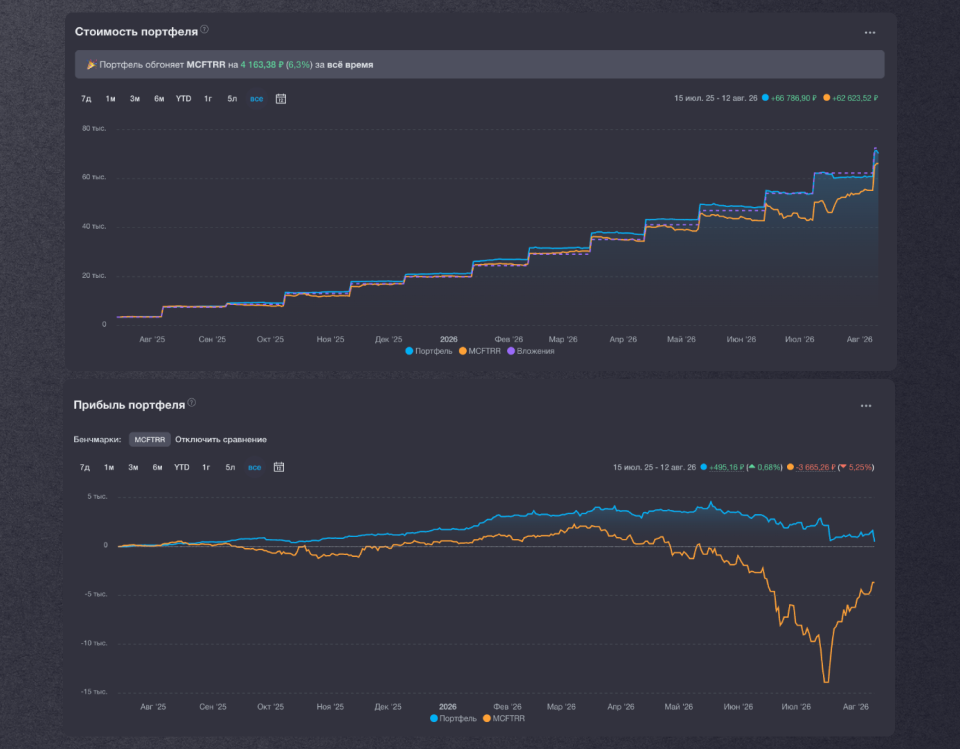Open portfolio profit card three-dot menu
Screen dimensions: 960x749
click(866, 405)
